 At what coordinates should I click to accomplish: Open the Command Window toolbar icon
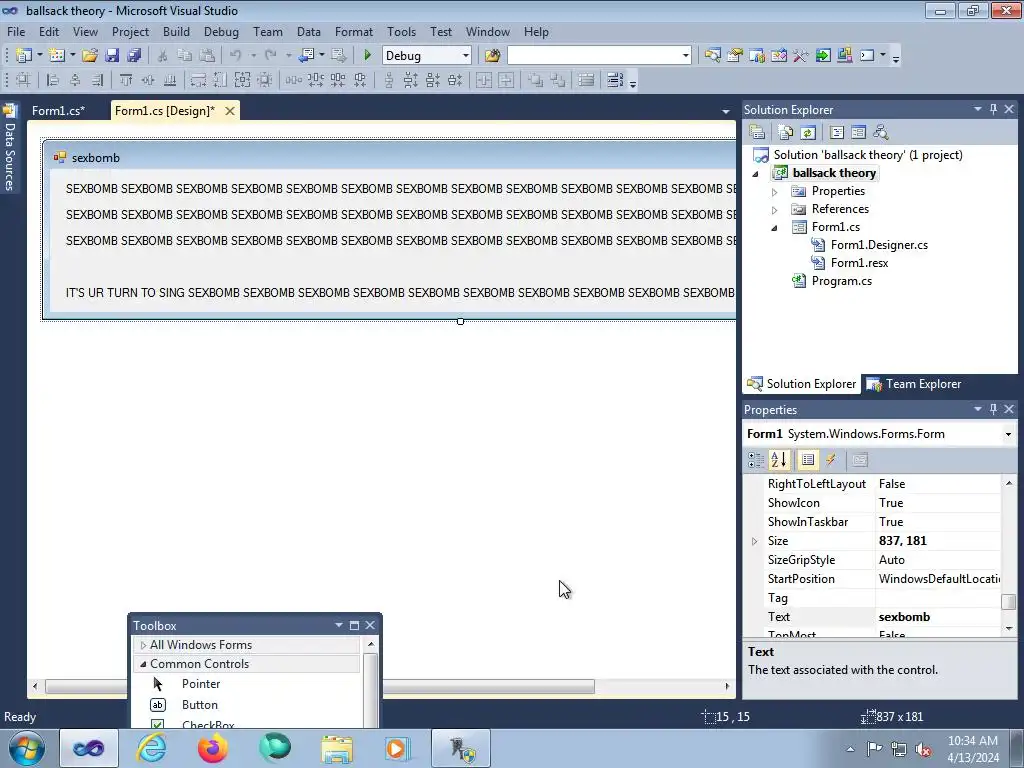(x=867, y=56)
